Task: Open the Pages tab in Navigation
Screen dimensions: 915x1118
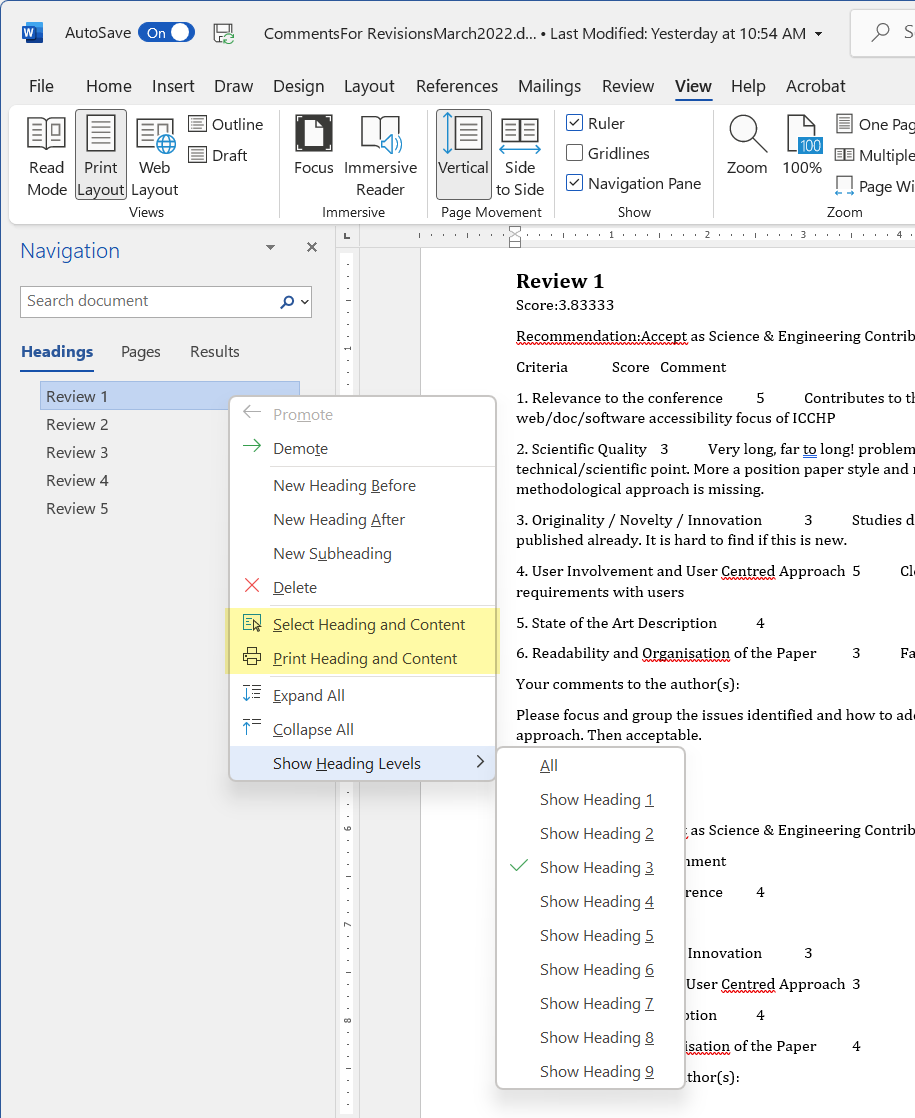Action: pyautogui.click(x=140, y=352)
